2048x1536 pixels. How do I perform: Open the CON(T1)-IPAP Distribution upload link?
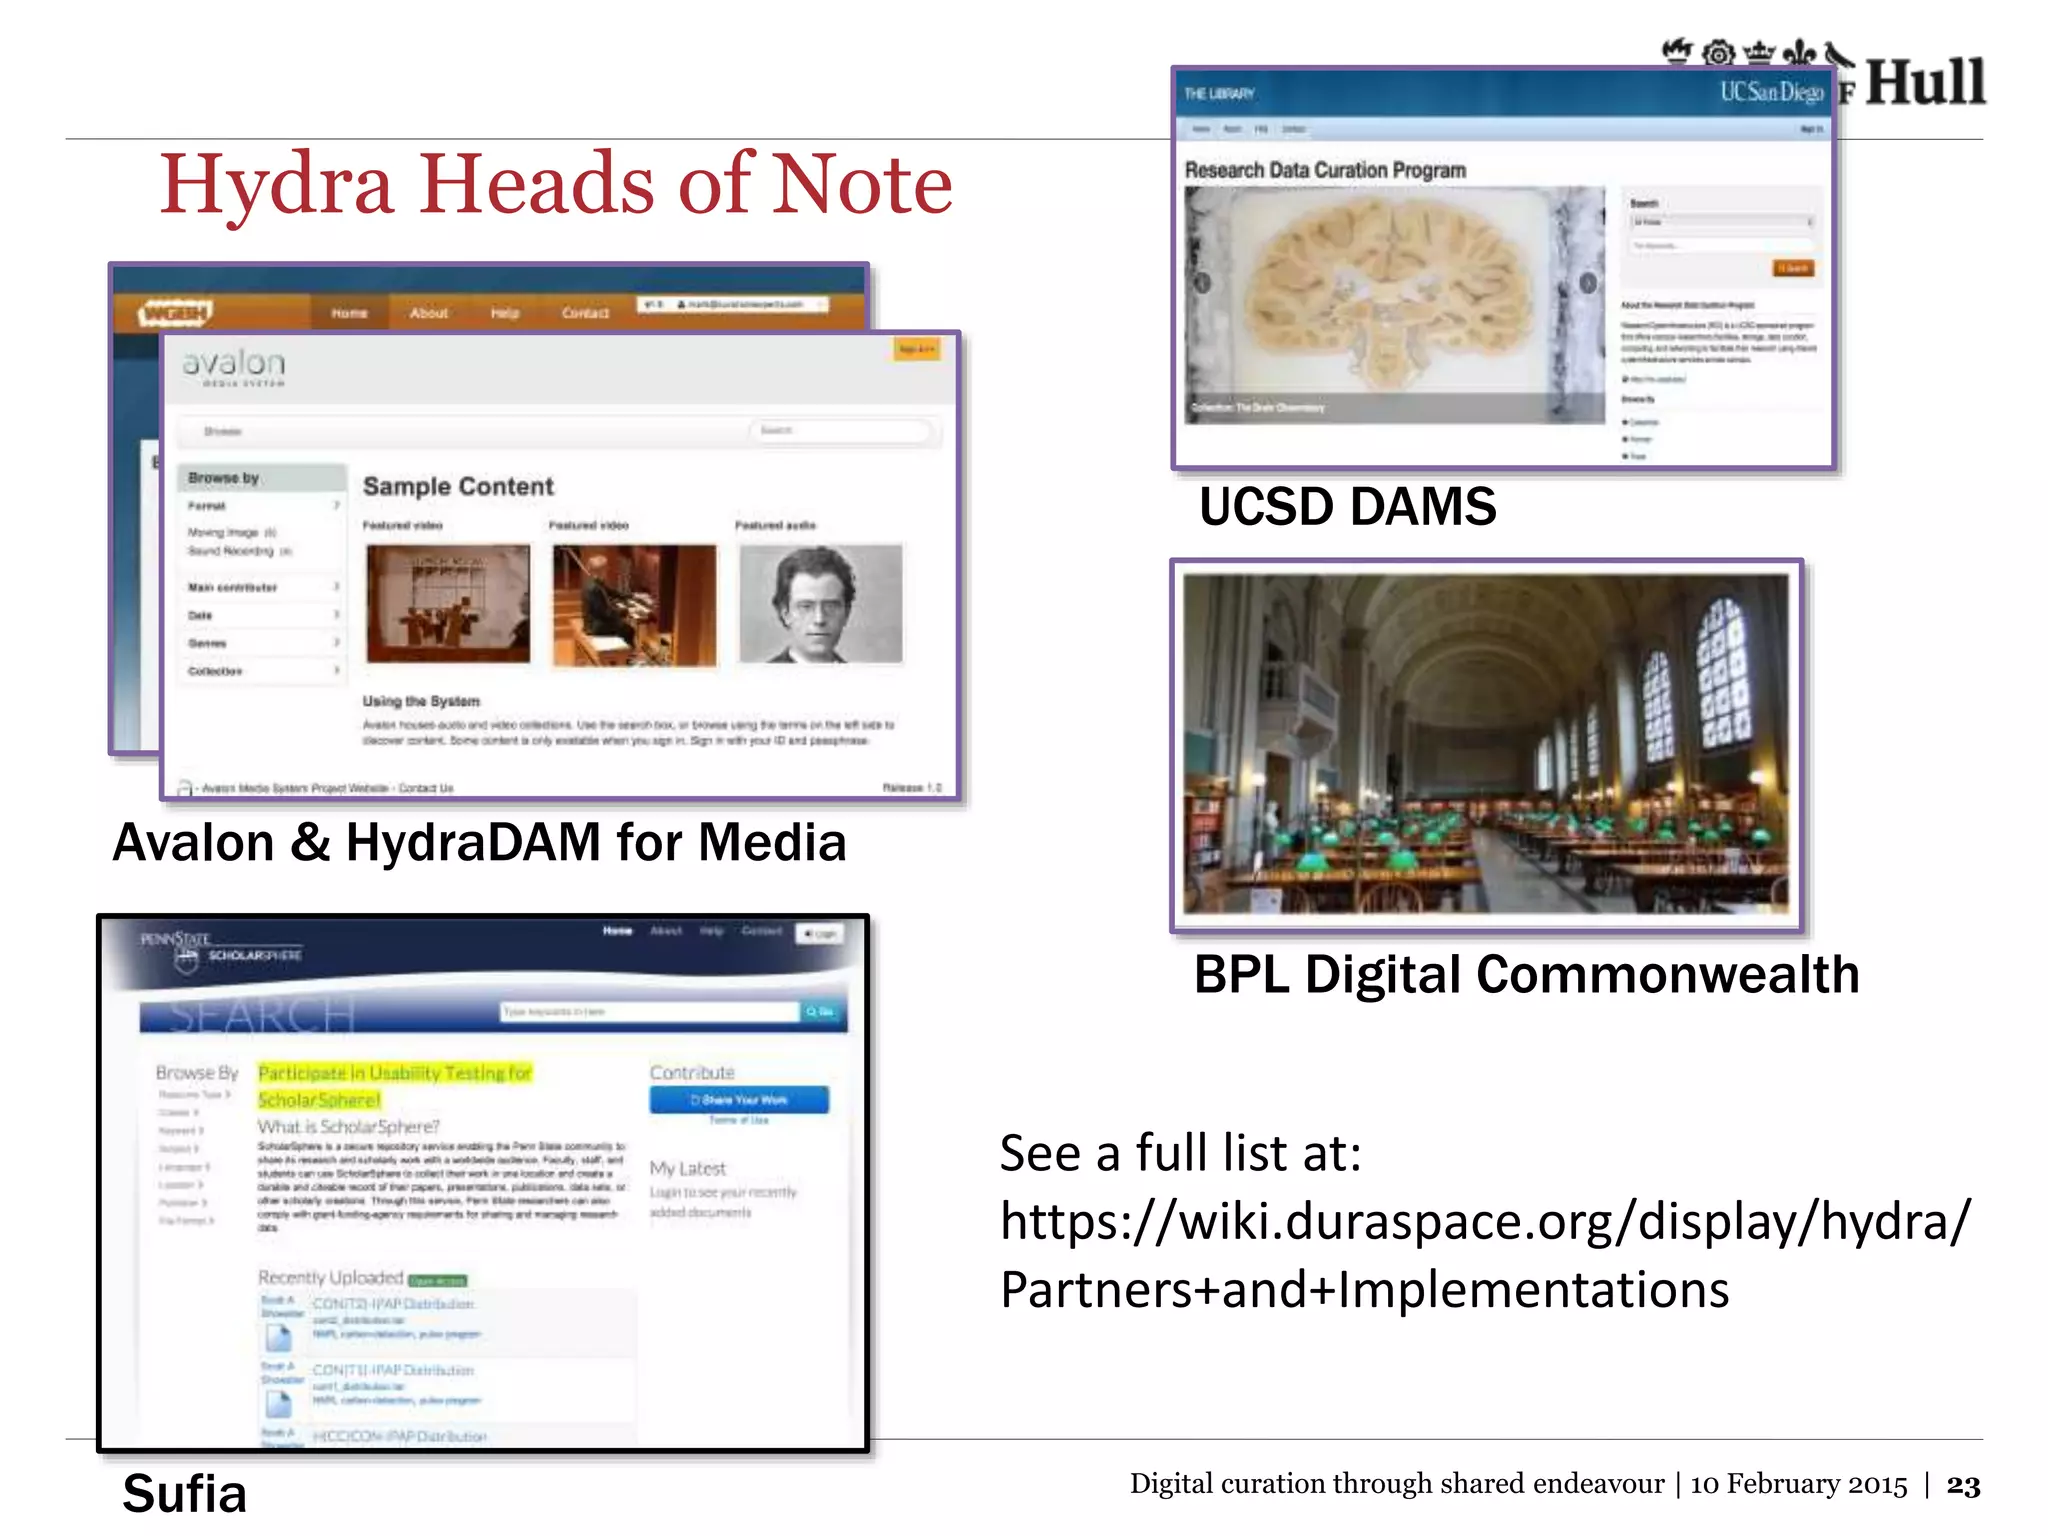[393, 1370]
